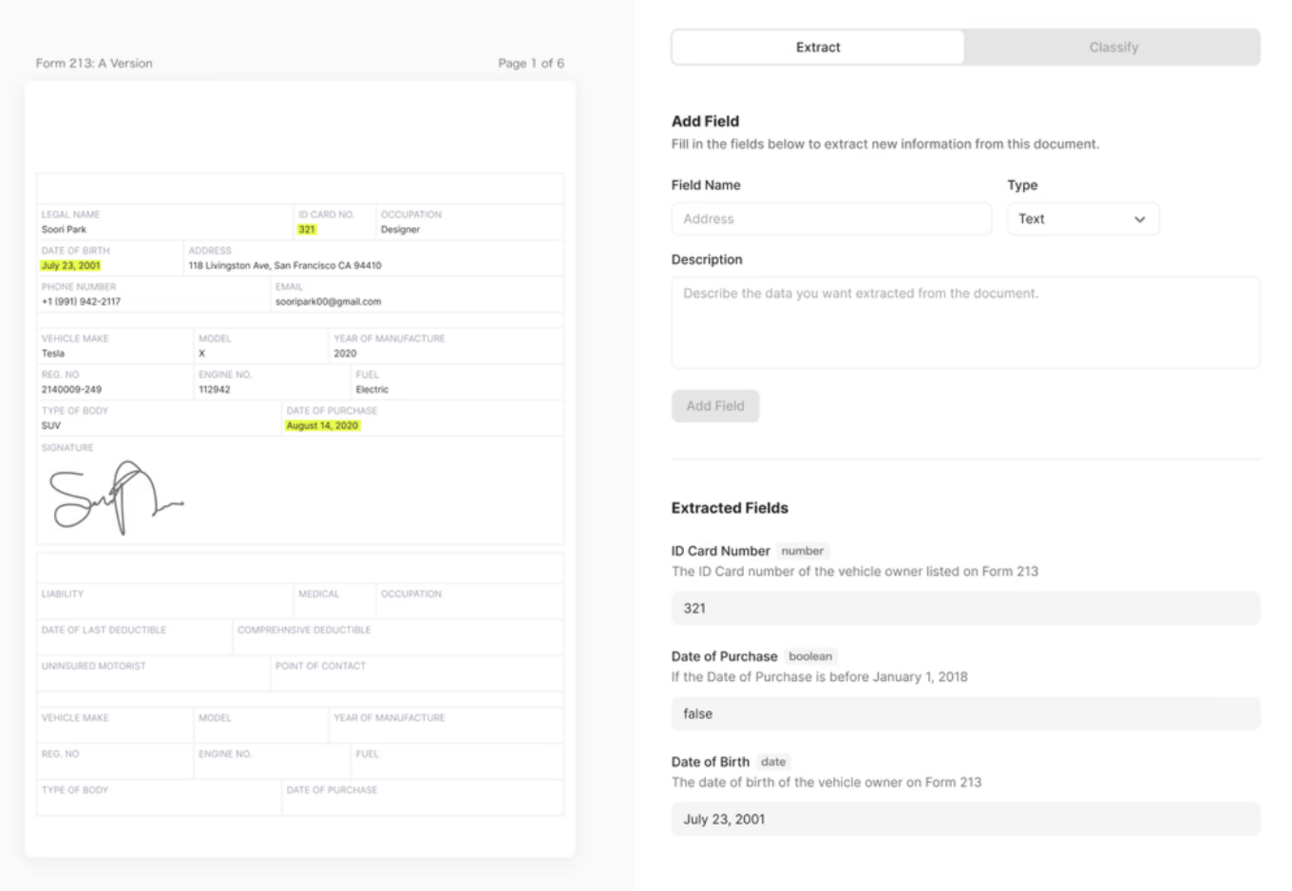This screenshot has width=1292, height=891.
Task: Click the vehicle make value Tesla
Action: [x=52, y=354]
